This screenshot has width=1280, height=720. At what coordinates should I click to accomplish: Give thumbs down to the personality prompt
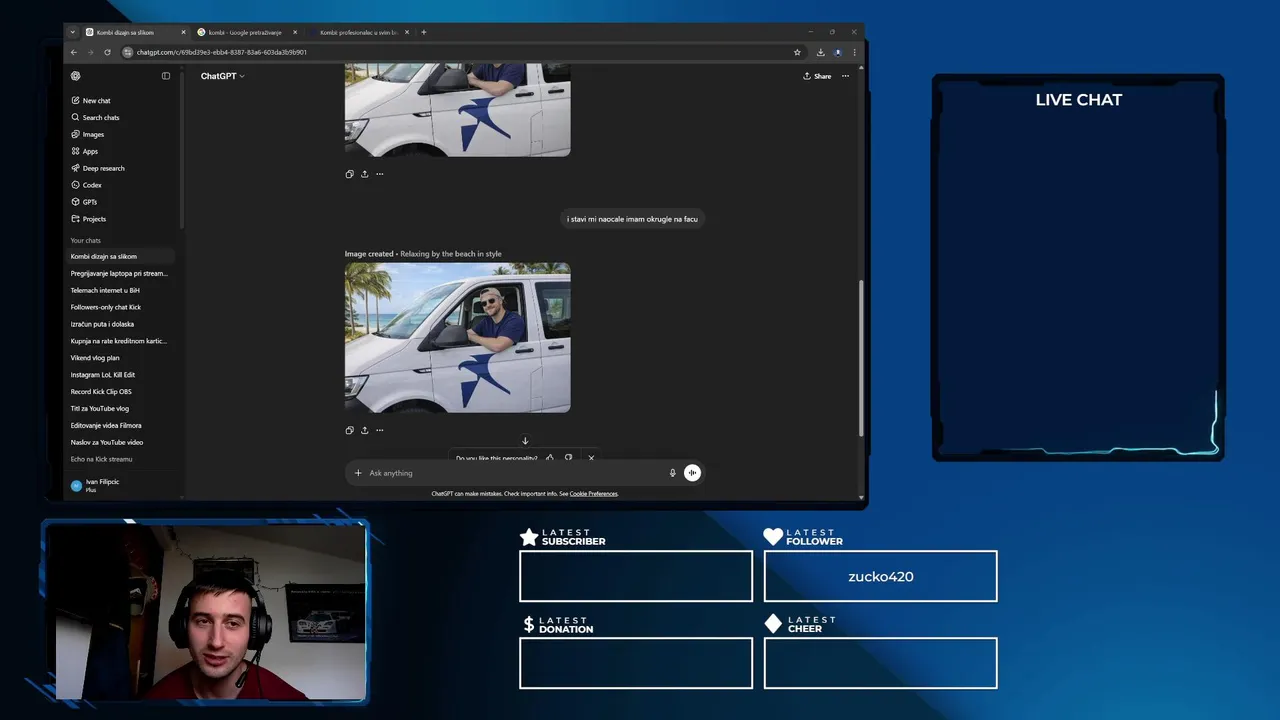(x=568, y=458)
